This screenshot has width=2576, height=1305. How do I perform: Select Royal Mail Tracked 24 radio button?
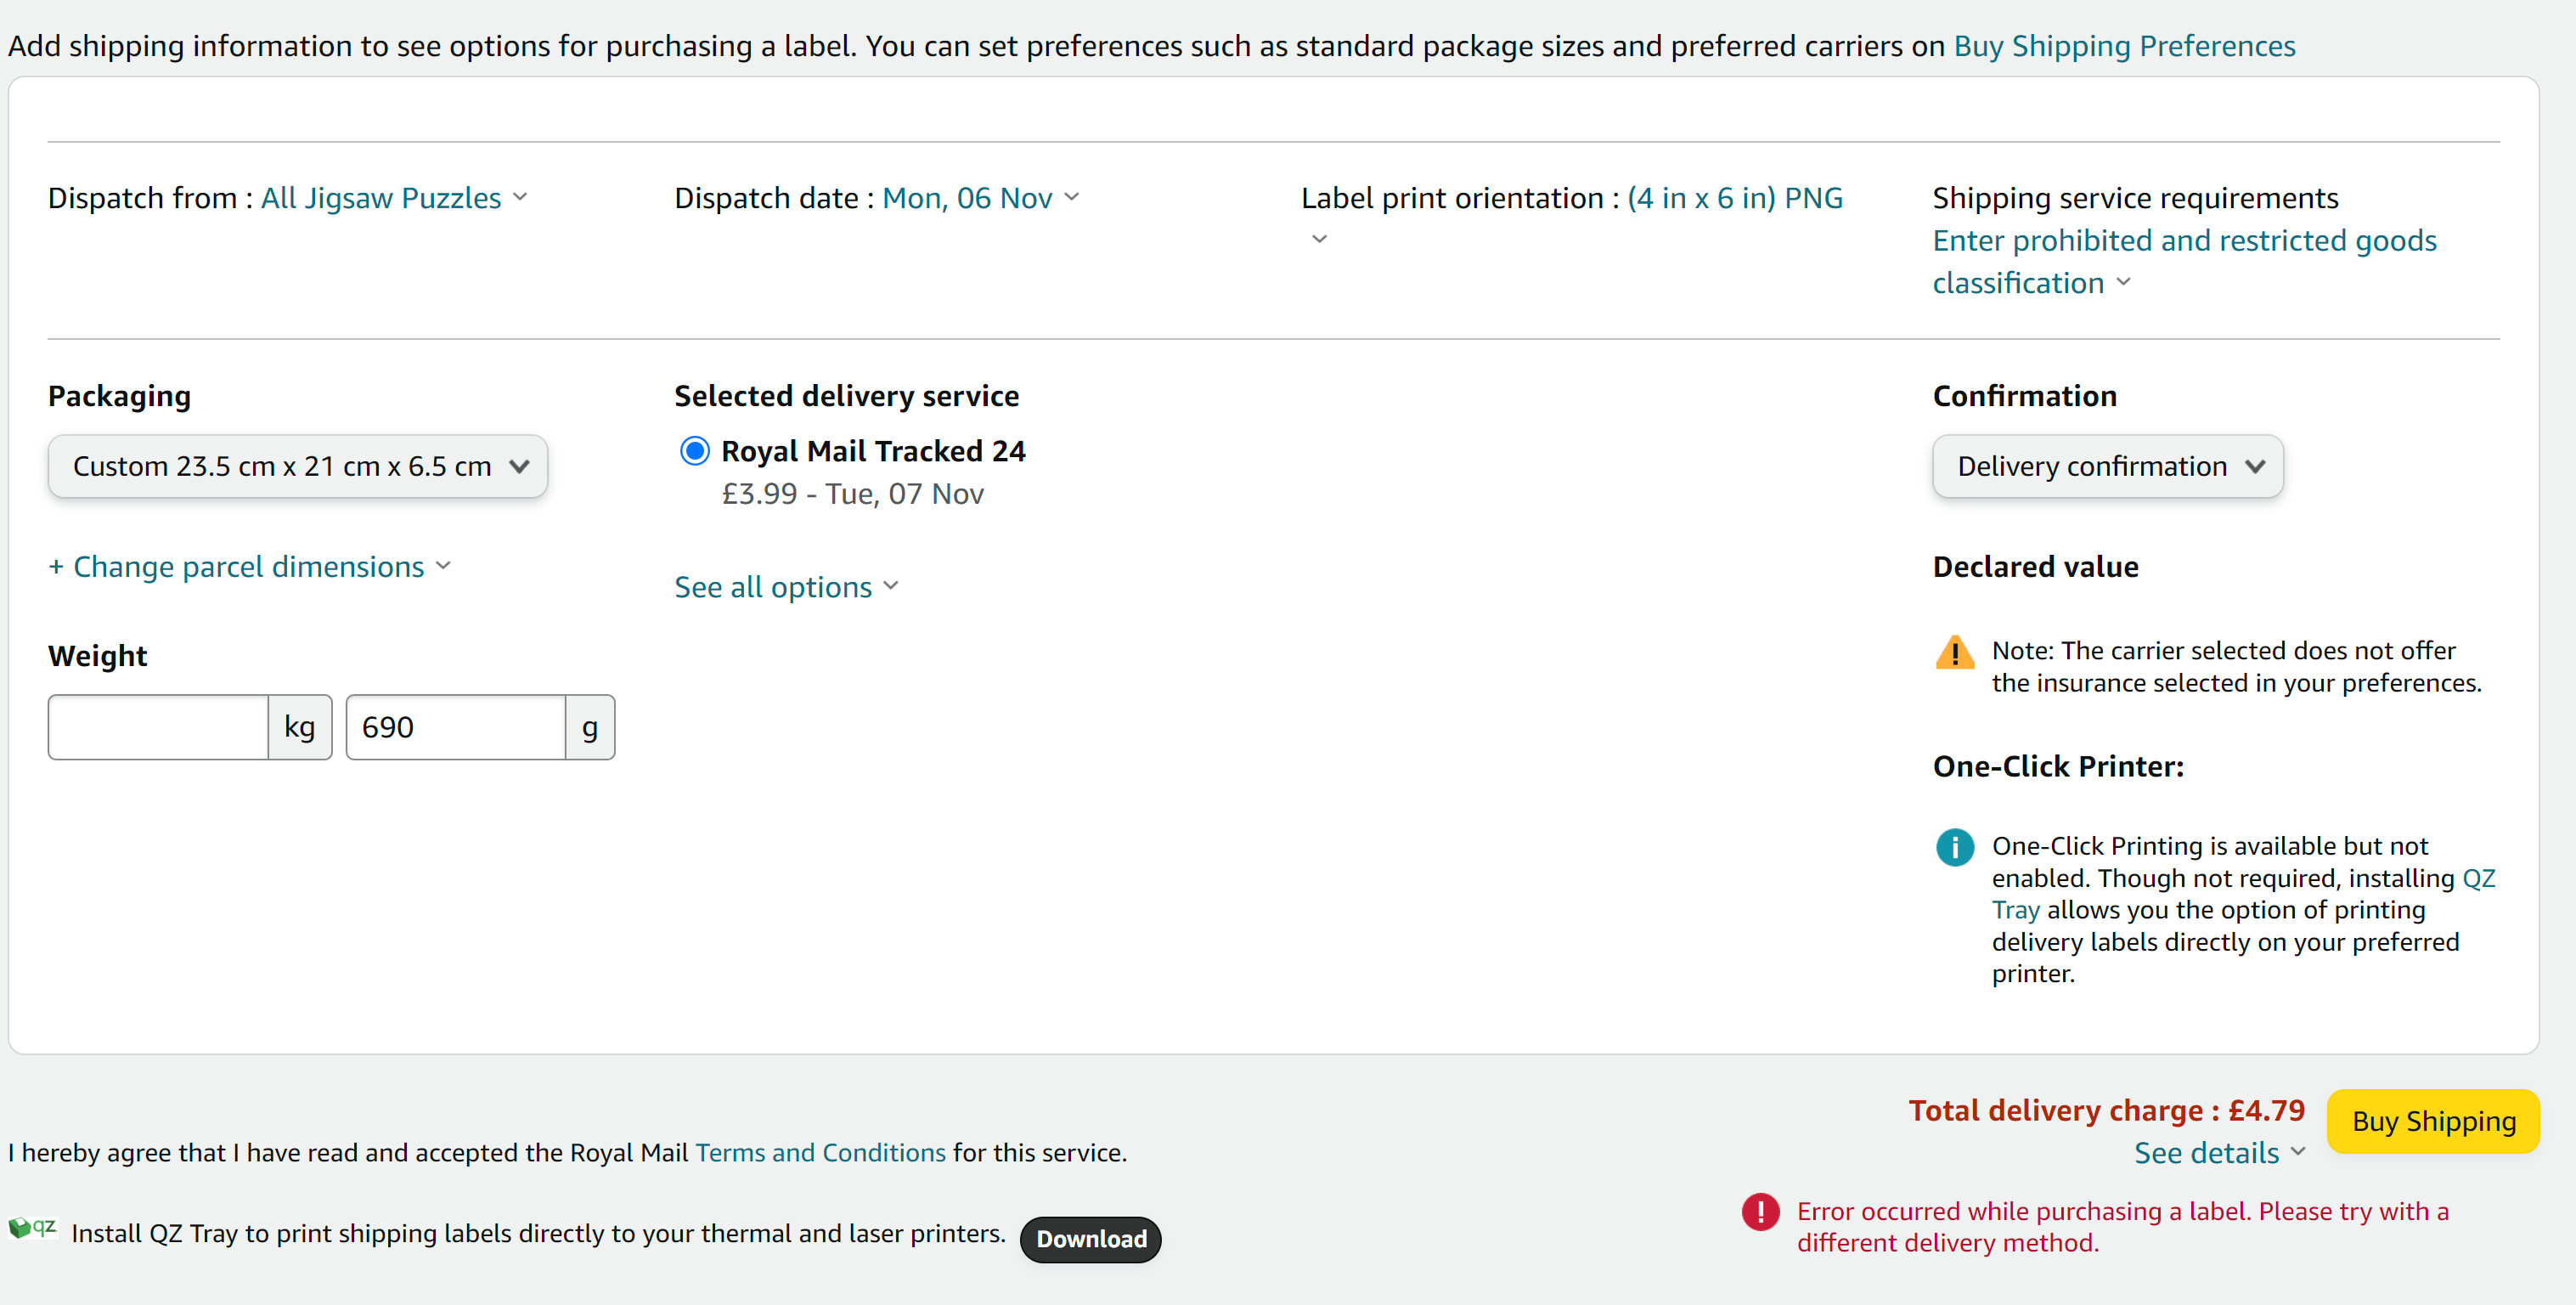pos(694,451)
